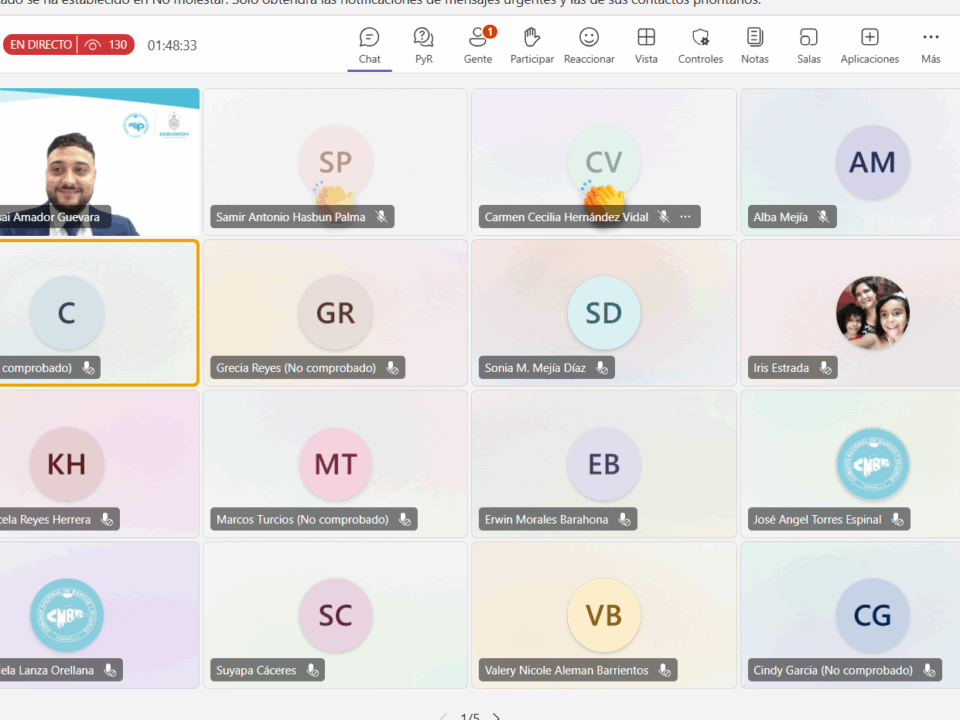Open the meeting Notas
The image size is (960, 720).
(x=755, y=45)
